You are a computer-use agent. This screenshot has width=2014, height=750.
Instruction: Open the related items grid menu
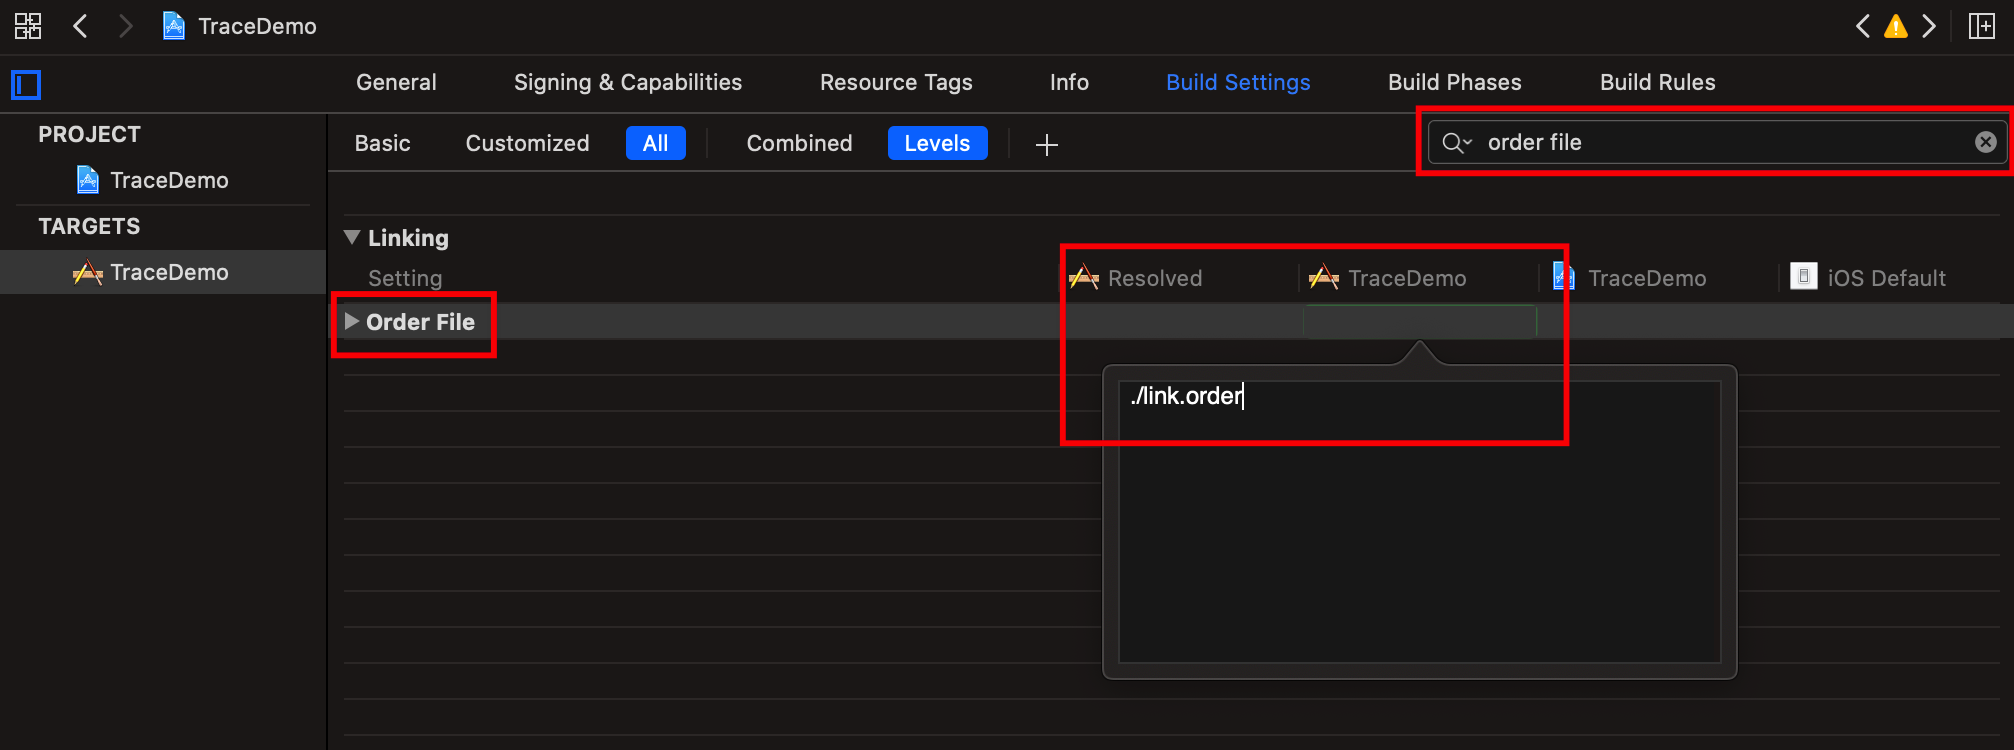pyautogui.click(x=28, y=26)
